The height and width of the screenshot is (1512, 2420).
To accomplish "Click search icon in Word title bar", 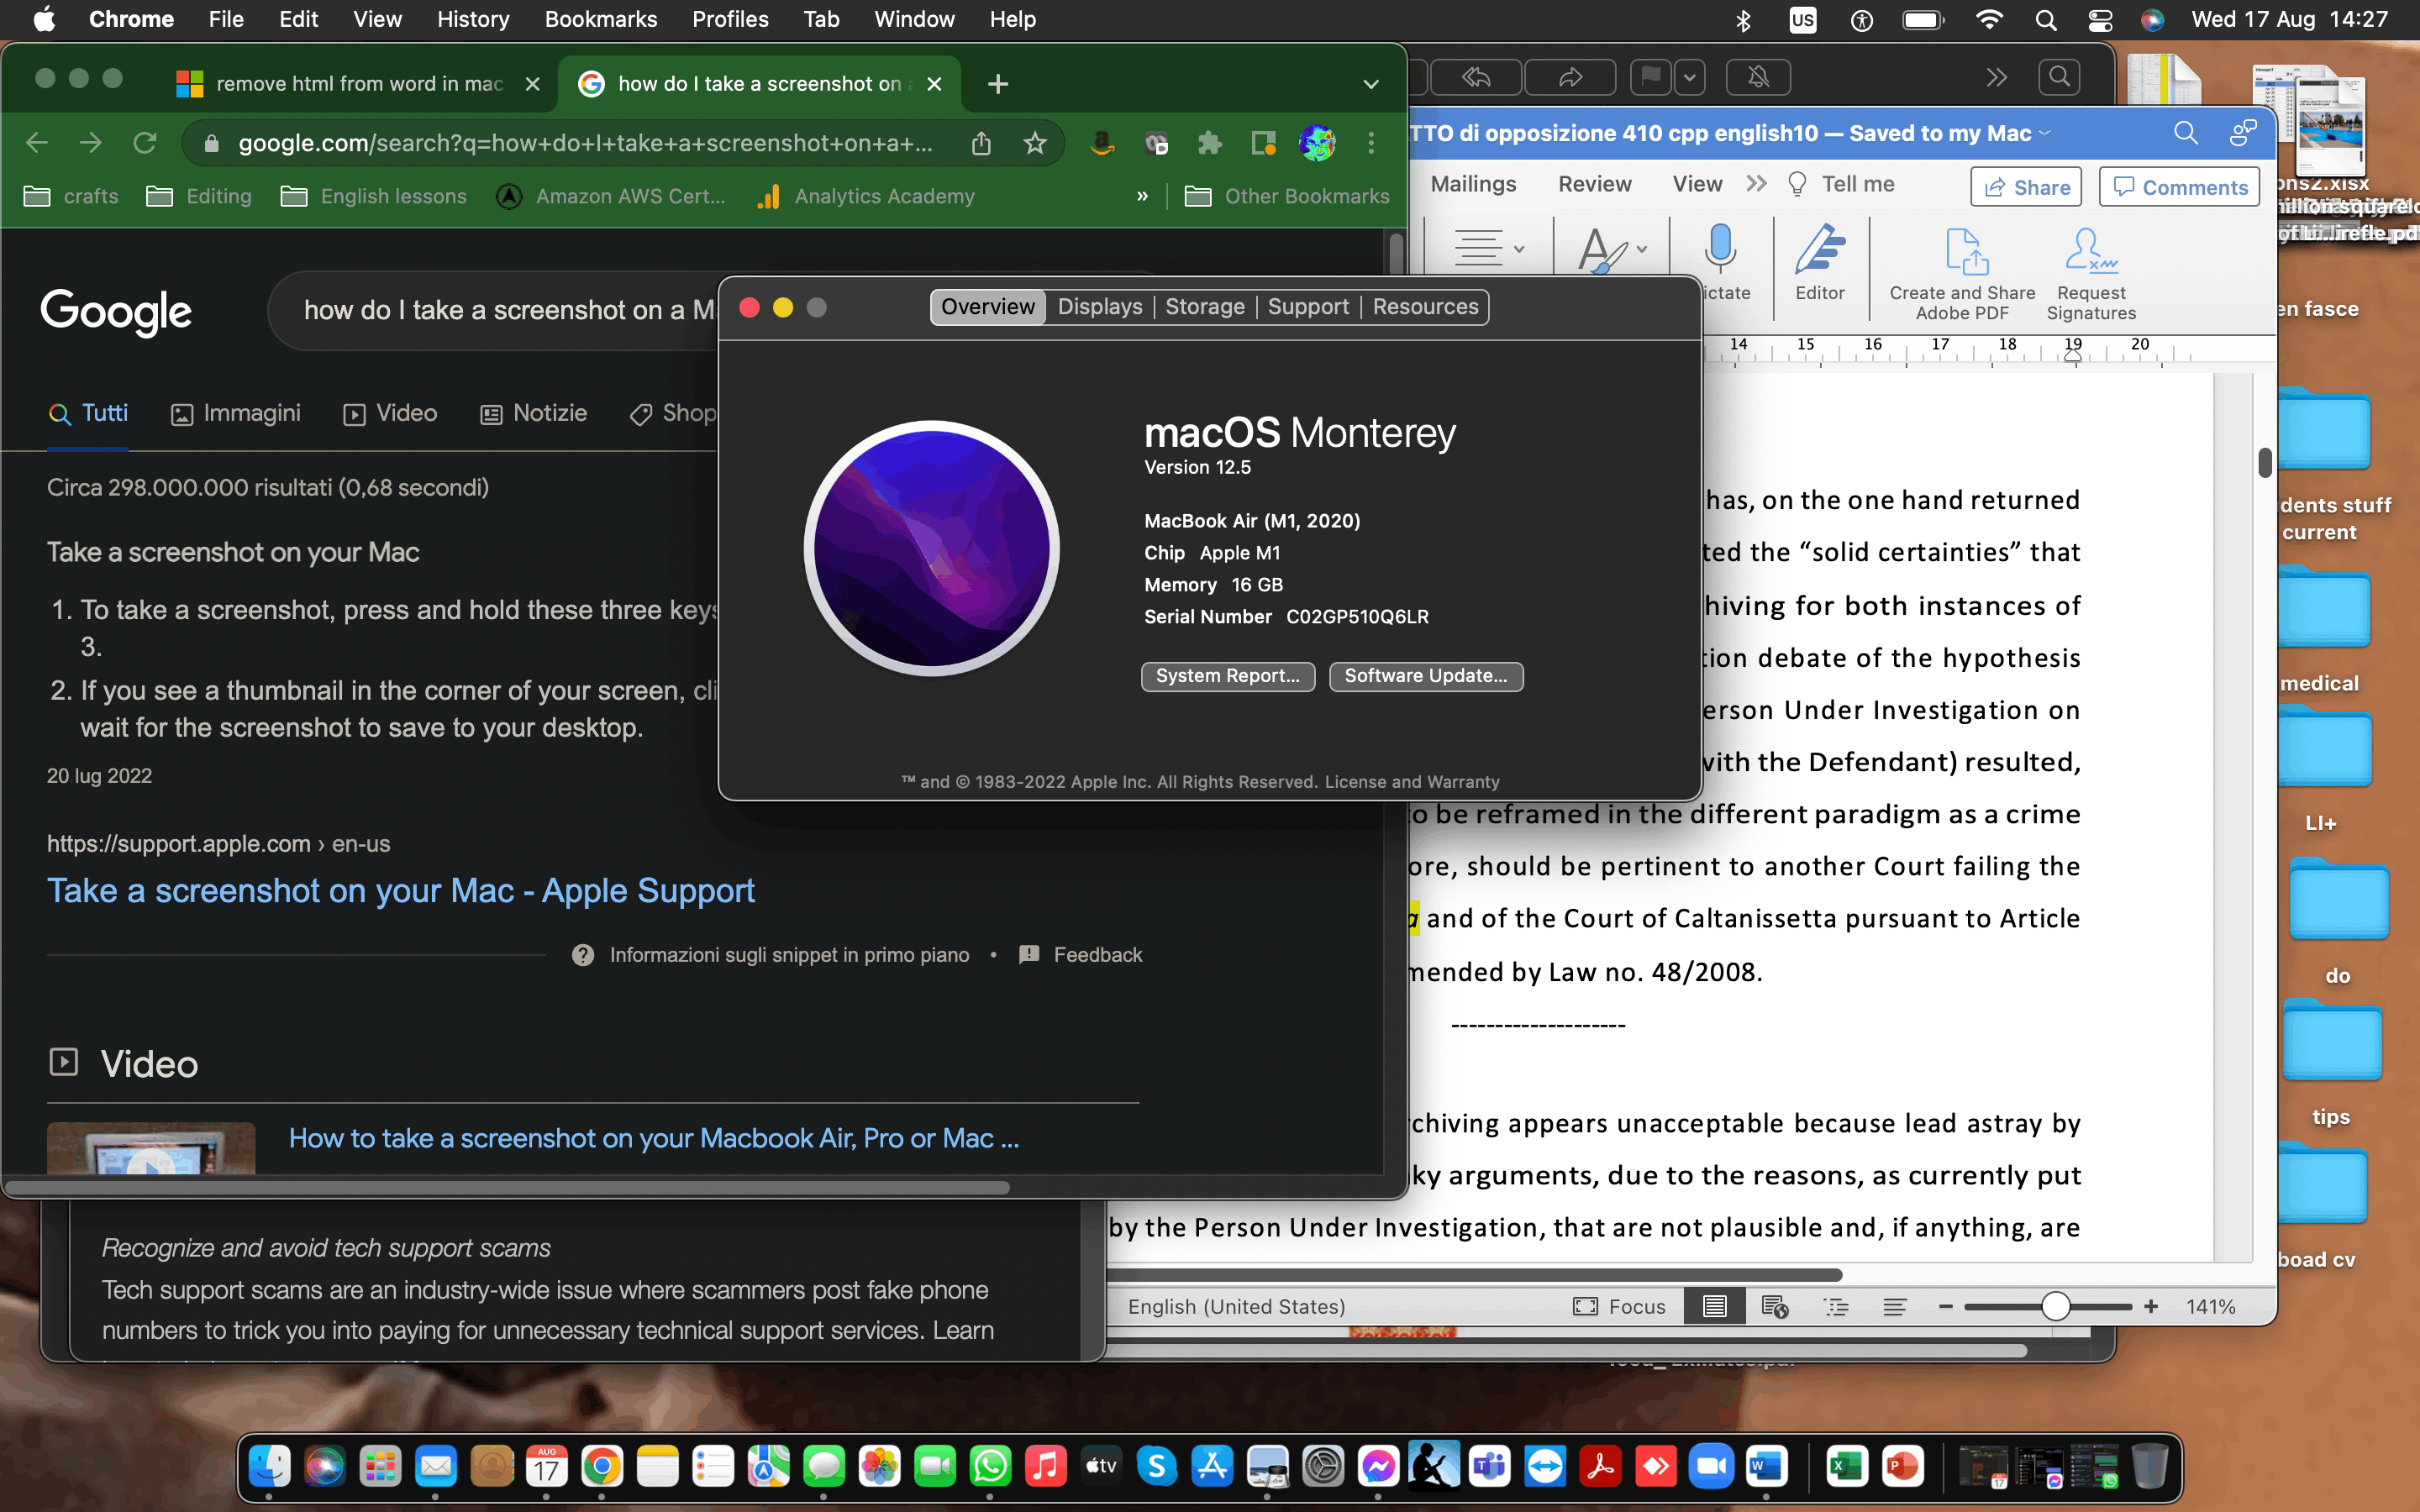I will tap(2185, 133).
